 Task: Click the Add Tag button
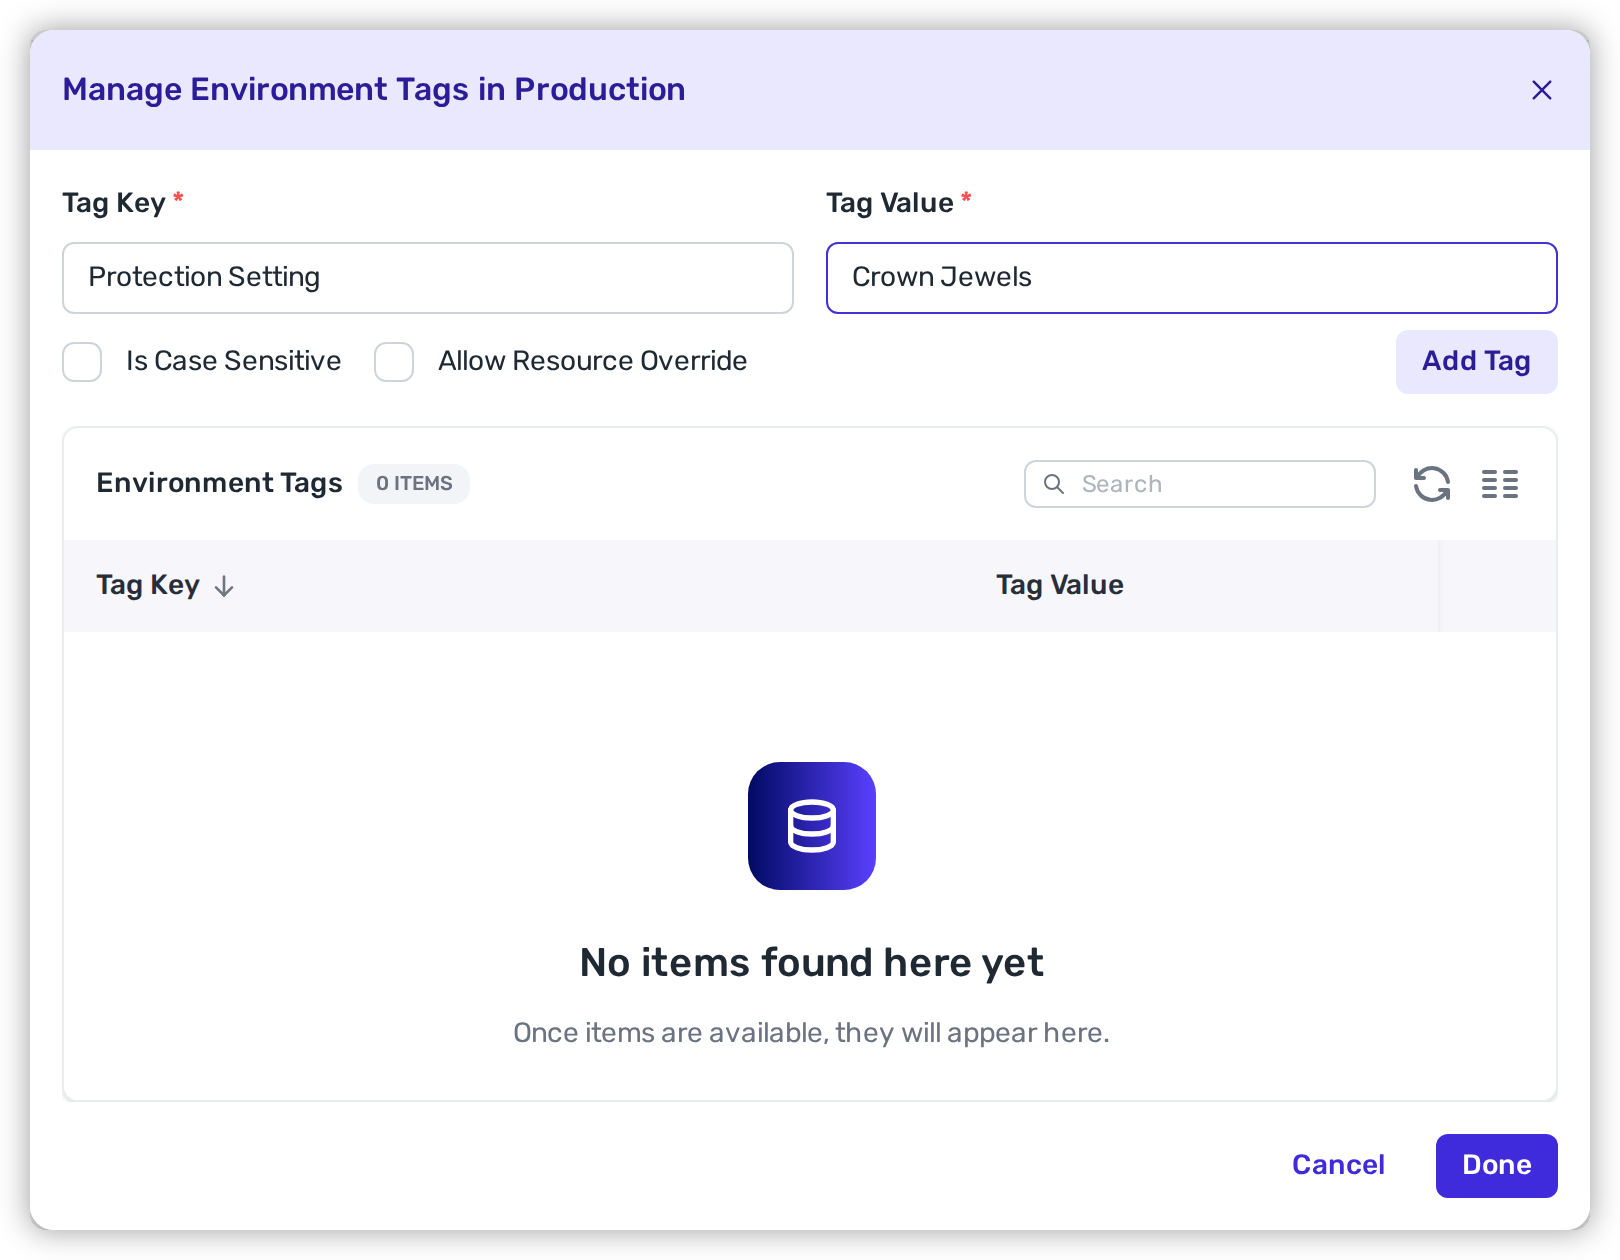tap(1476, 362)
